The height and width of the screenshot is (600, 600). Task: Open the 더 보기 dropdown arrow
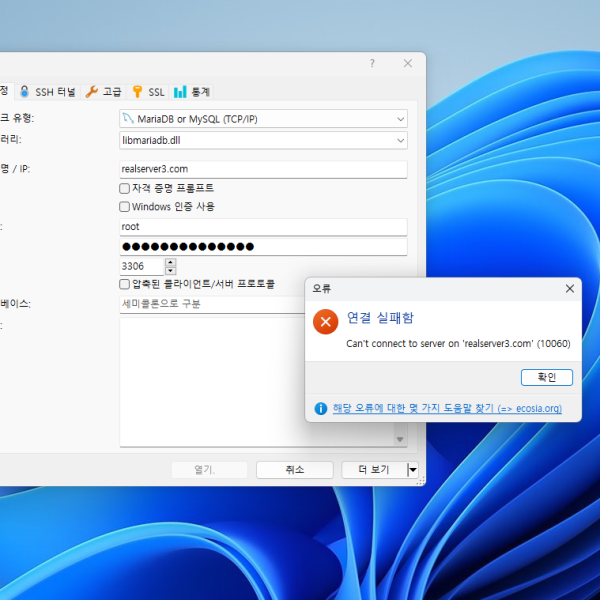(x=413, y=470)
